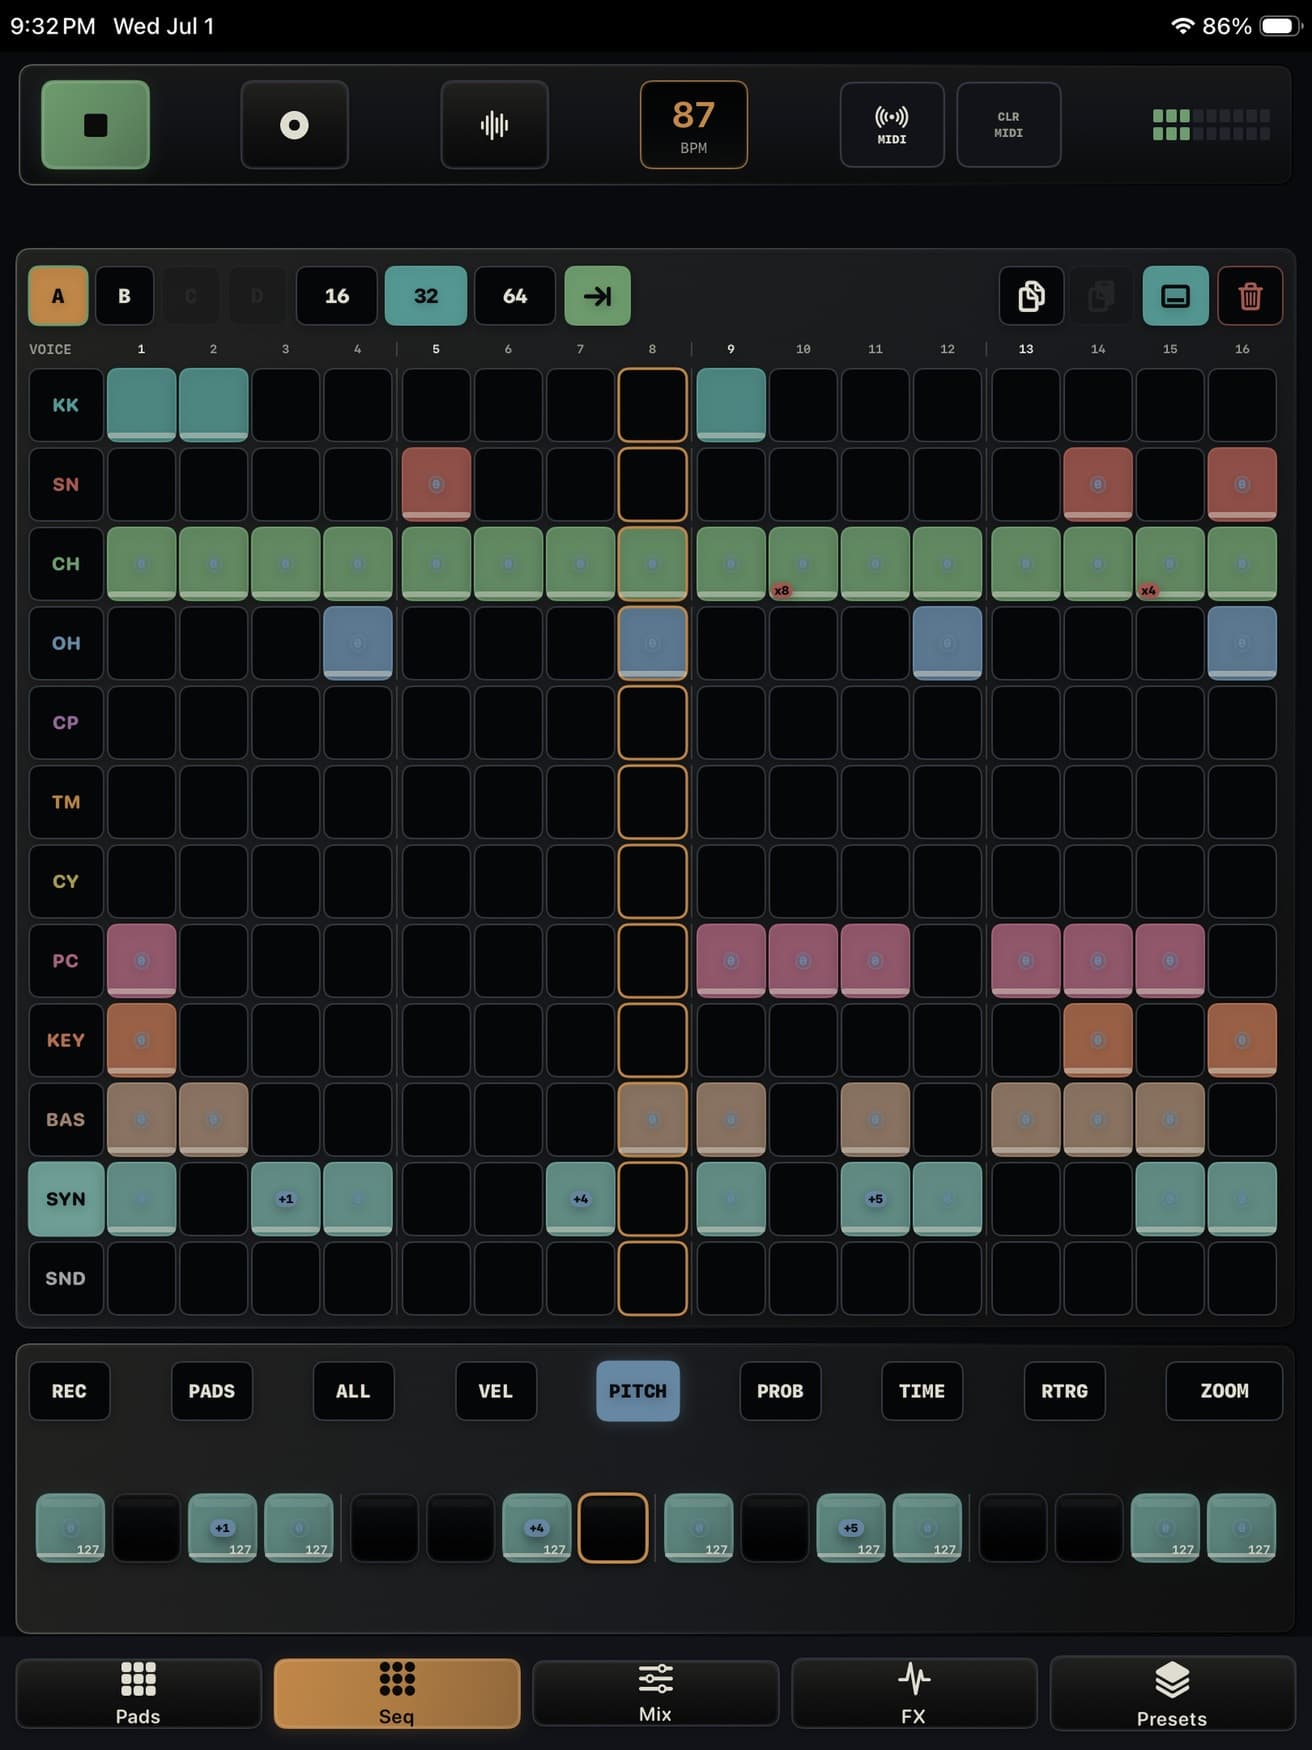This screenshot has height=1750, width=1312.
Task: Set pattern length to 32 steps
Action: pyautogui.click(x=426, y=296)
